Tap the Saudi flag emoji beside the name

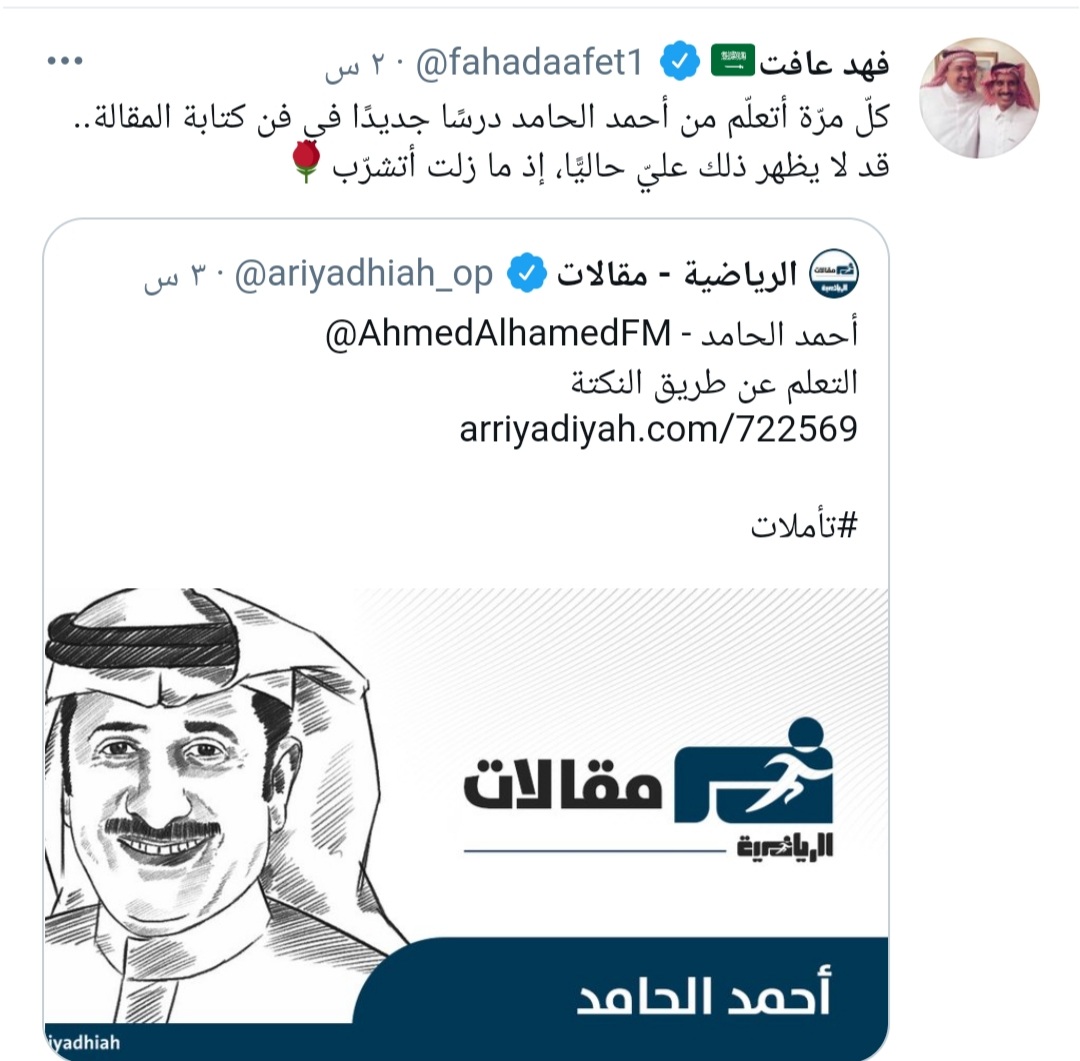tap(732, 61)
